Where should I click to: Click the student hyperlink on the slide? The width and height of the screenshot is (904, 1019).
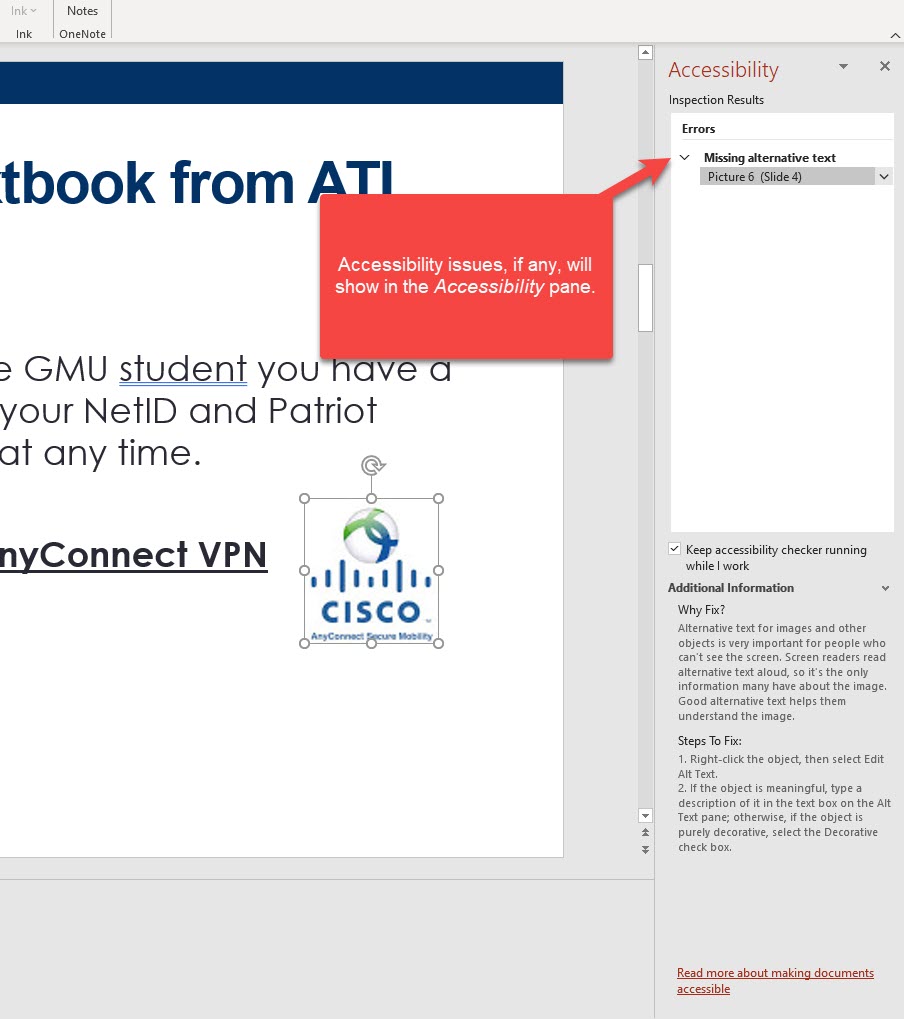182,369
